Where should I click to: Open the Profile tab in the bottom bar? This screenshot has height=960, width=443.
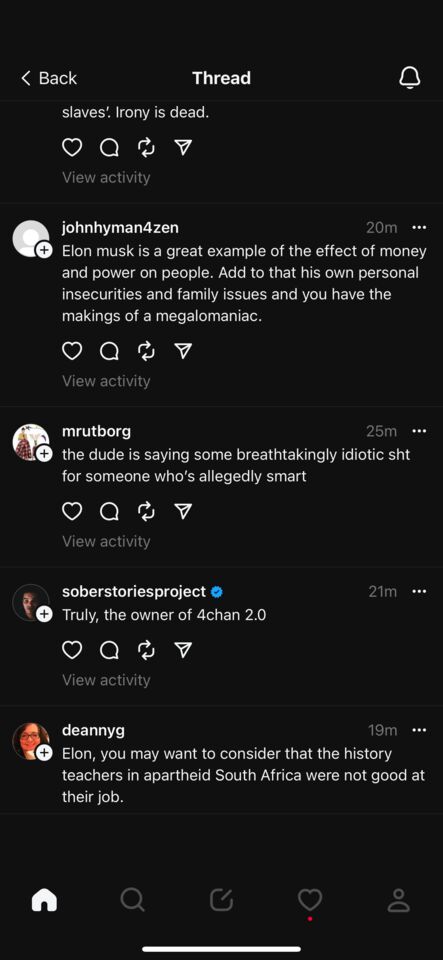(x=398, y=900)
